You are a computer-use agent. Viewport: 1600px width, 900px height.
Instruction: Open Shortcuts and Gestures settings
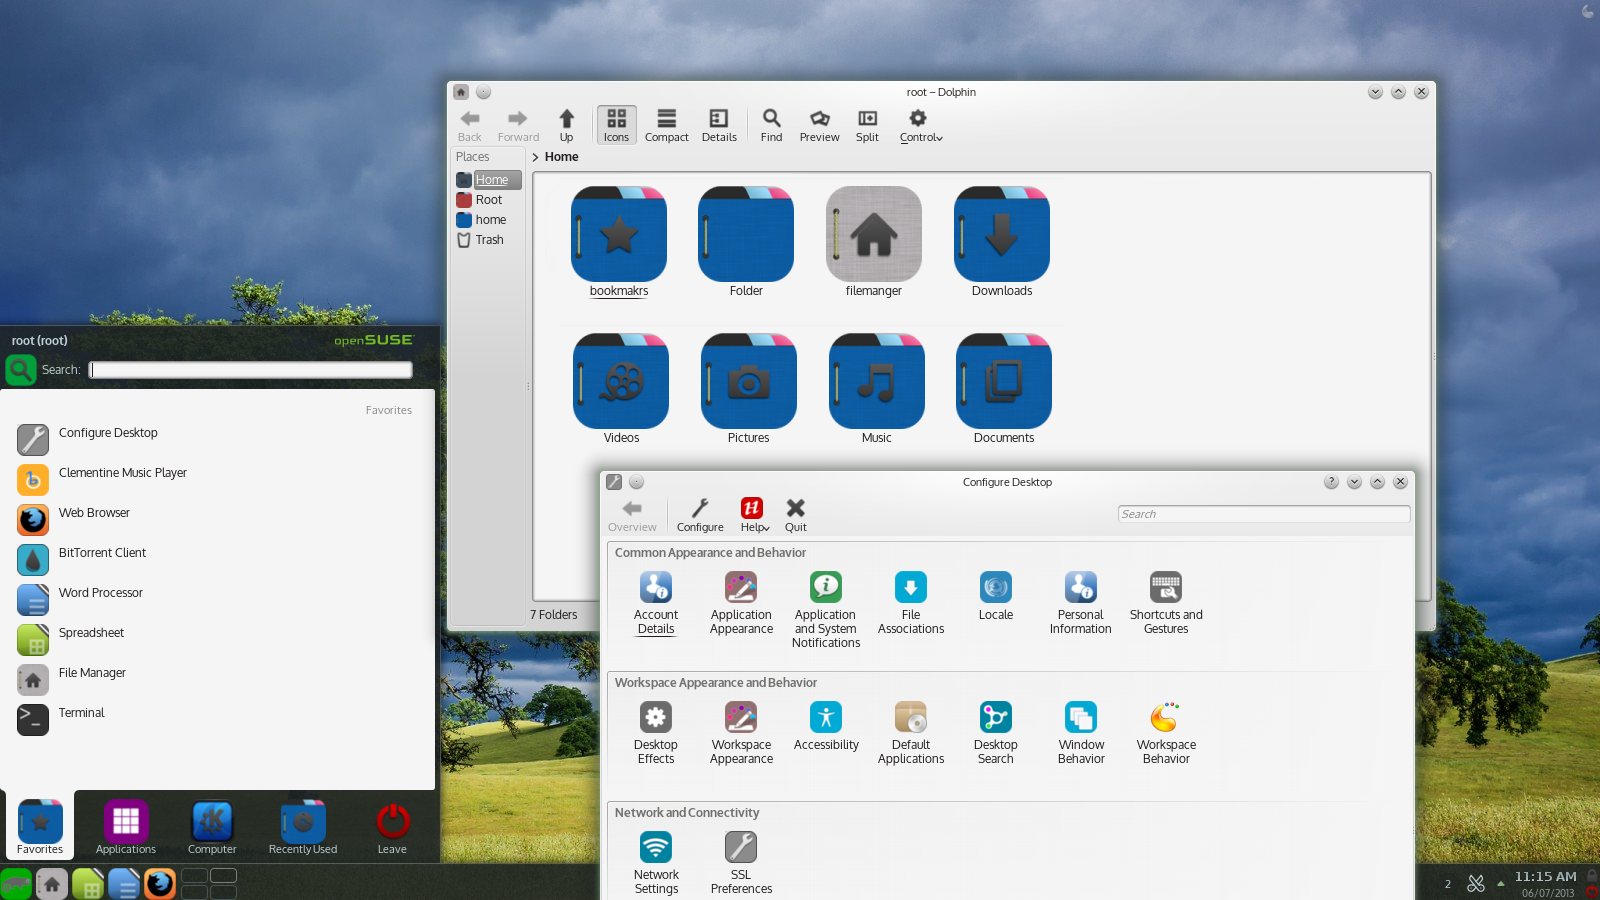[x=1166, y=603]
